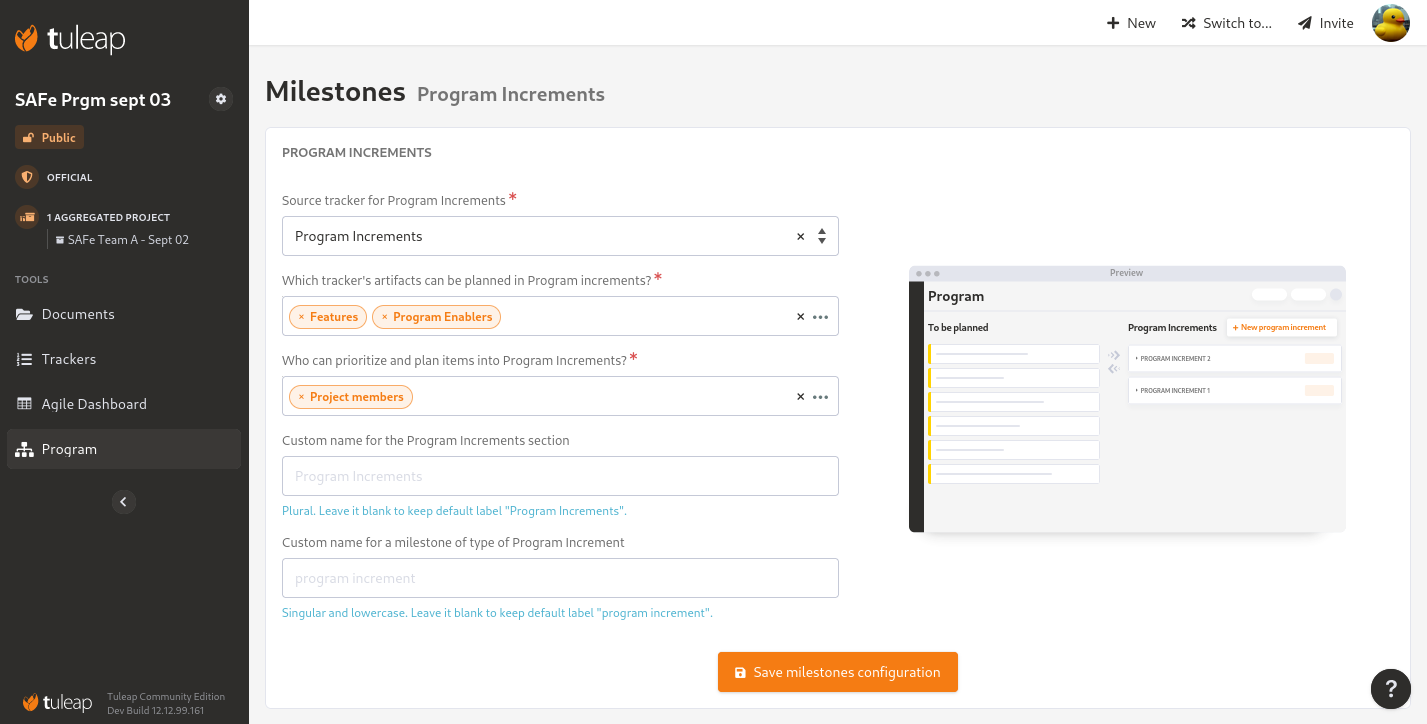1427x724 pixels.
Task: Open the Invite dialog from the top bar
Action: click(1324, 22)
